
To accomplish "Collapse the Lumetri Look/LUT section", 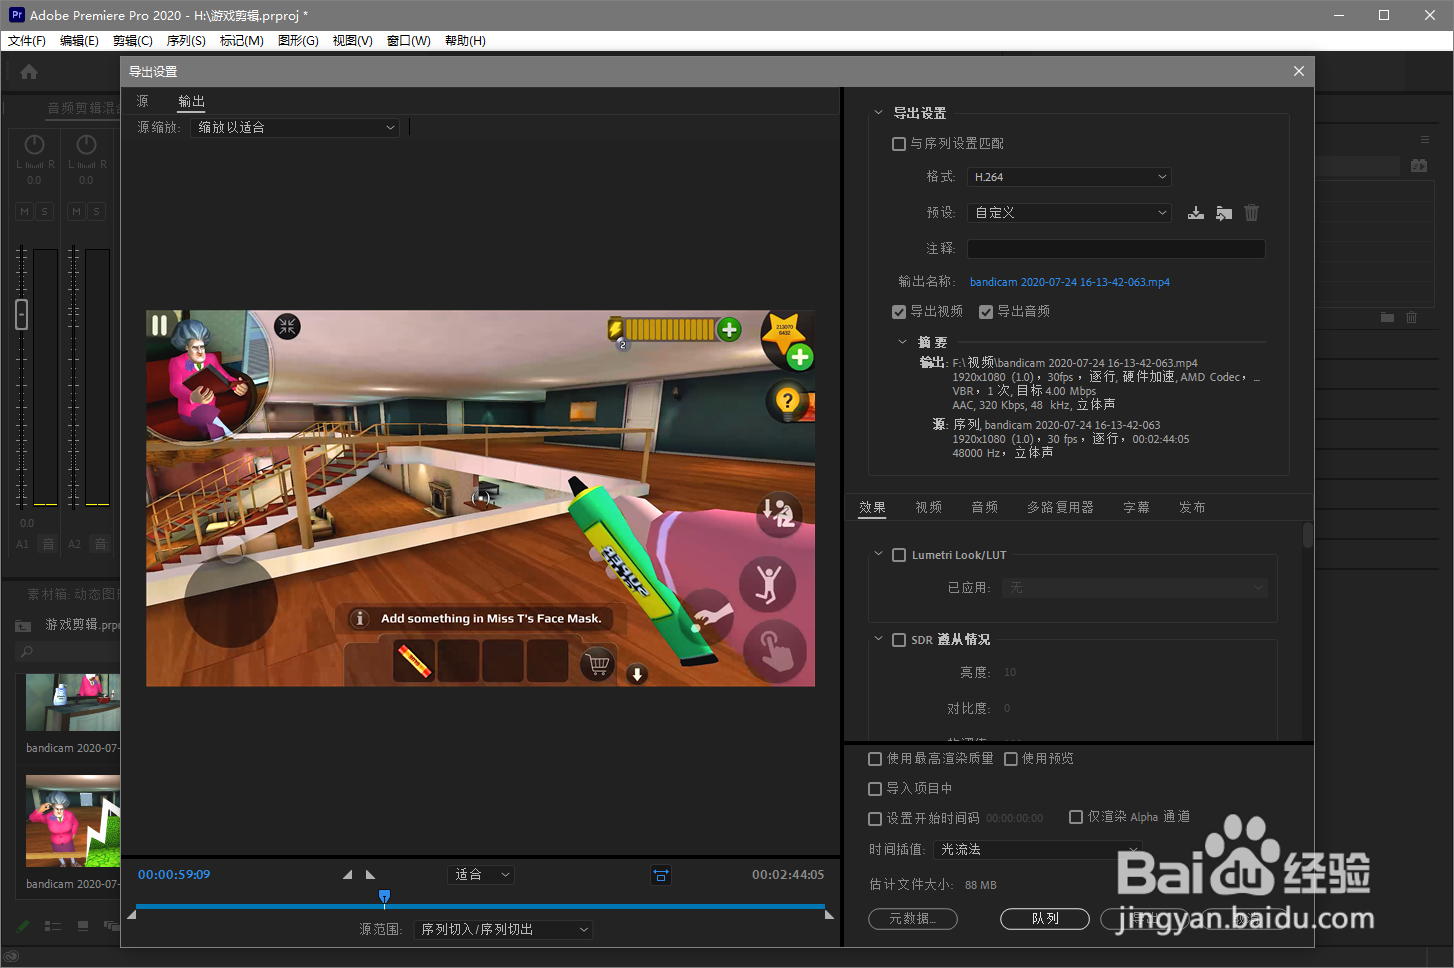I will pos(878,554).
